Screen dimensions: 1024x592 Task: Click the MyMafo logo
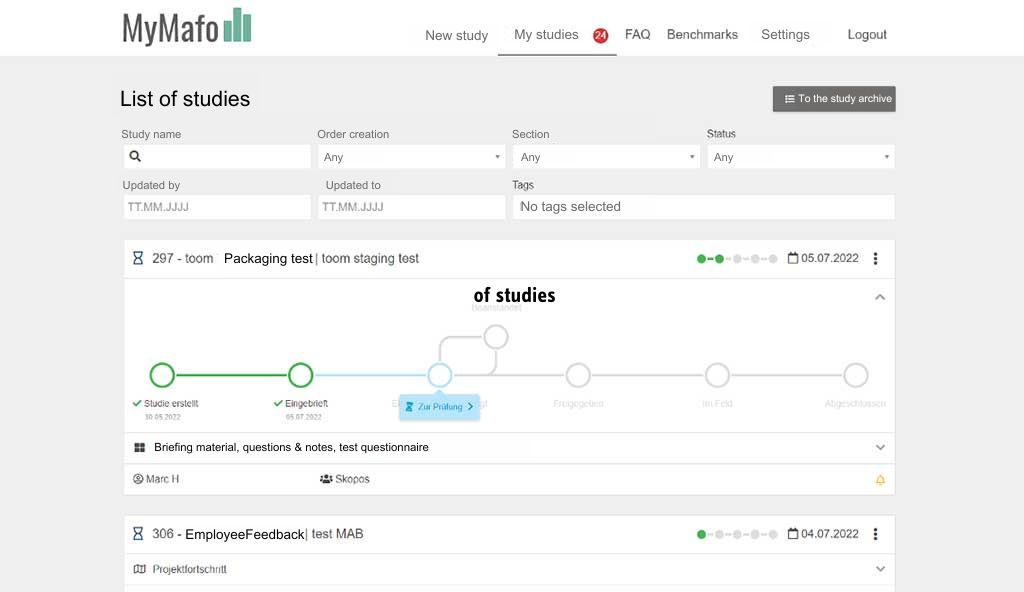pyautogui.click(x=187, y=27)
